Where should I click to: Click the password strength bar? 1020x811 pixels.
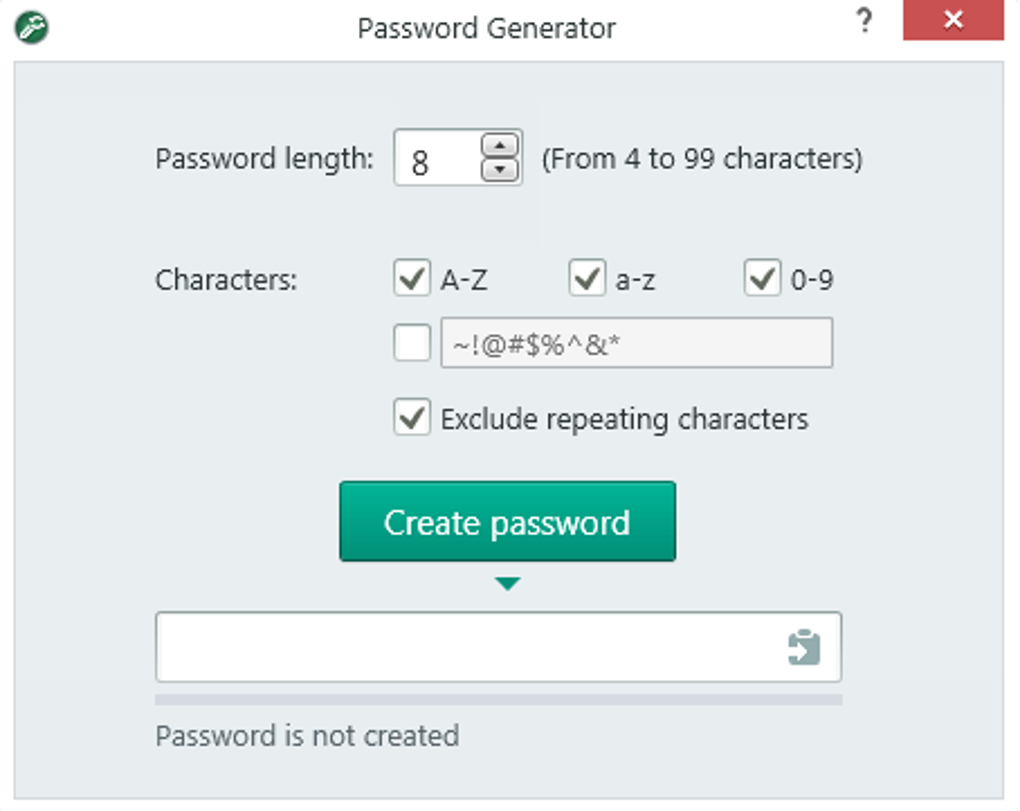[498, 699]
